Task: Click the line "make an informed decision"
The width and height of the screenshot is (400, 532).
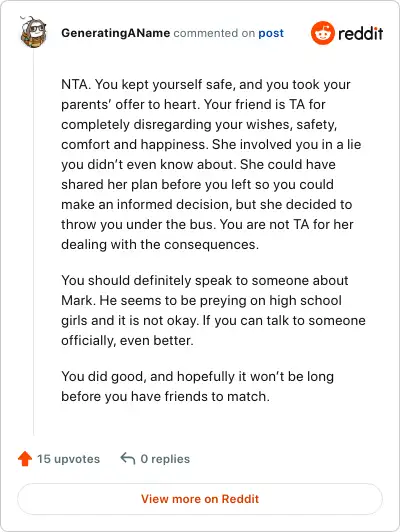Action: tap(207, 204)
